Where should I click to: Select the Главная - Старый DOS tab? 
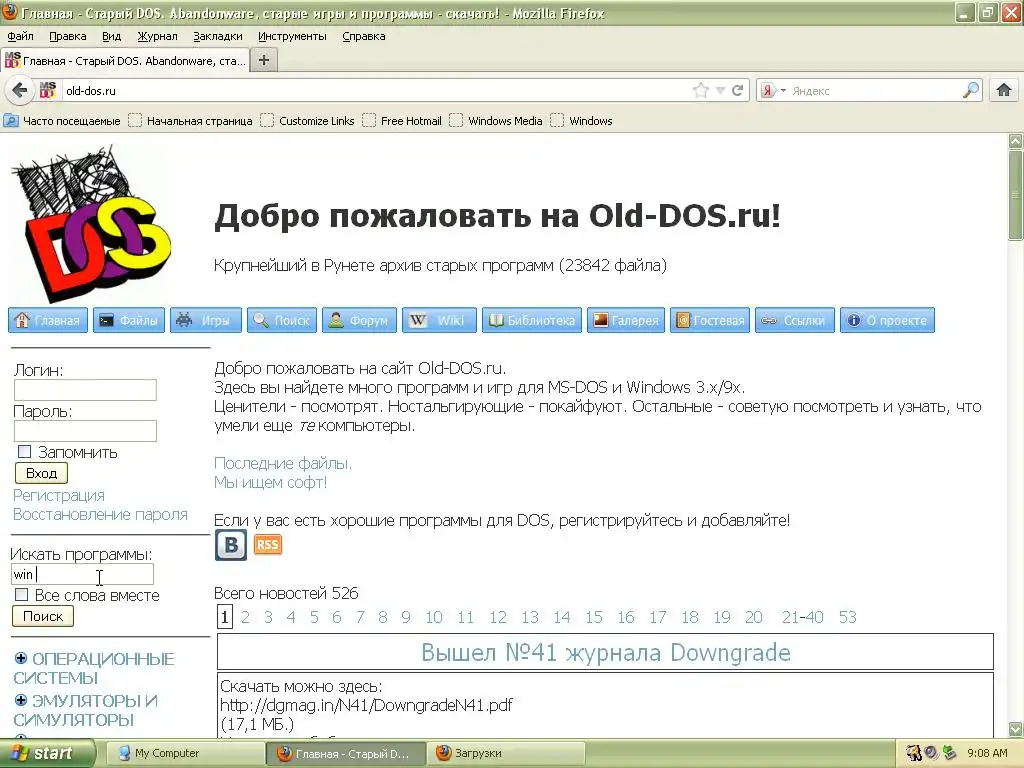pyautogui.click(x=125, y=60)
